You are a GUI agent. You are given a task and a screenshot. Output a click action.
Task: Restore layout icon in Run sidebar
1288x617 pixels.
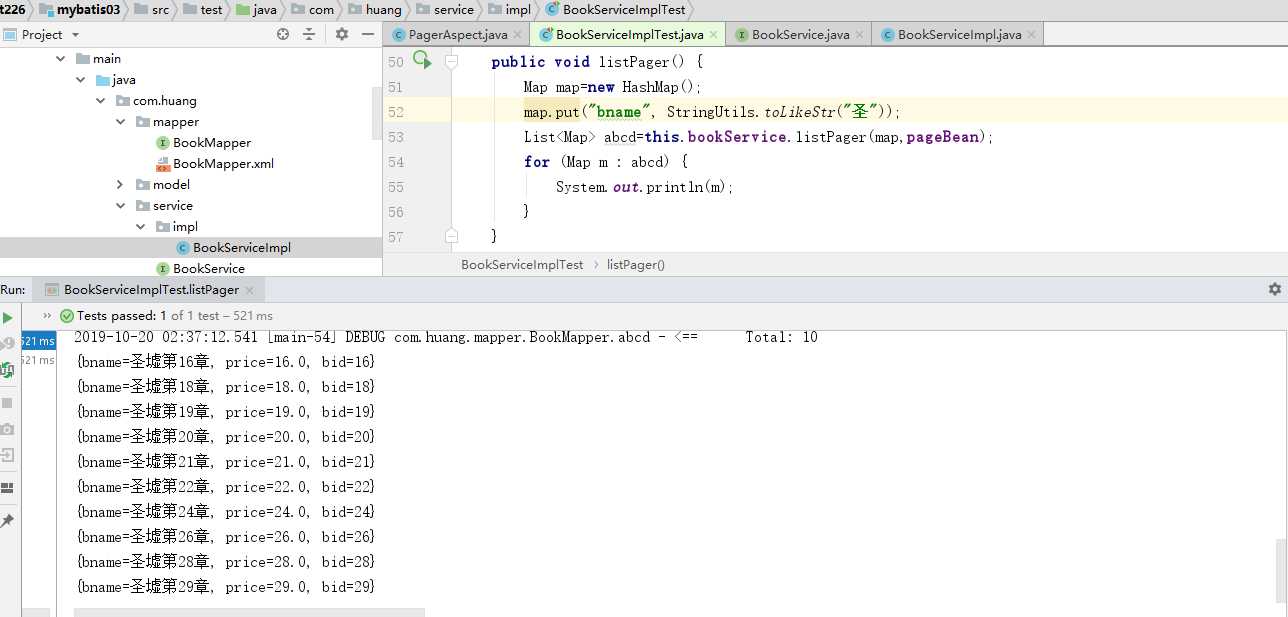click(x=7, y=488)
